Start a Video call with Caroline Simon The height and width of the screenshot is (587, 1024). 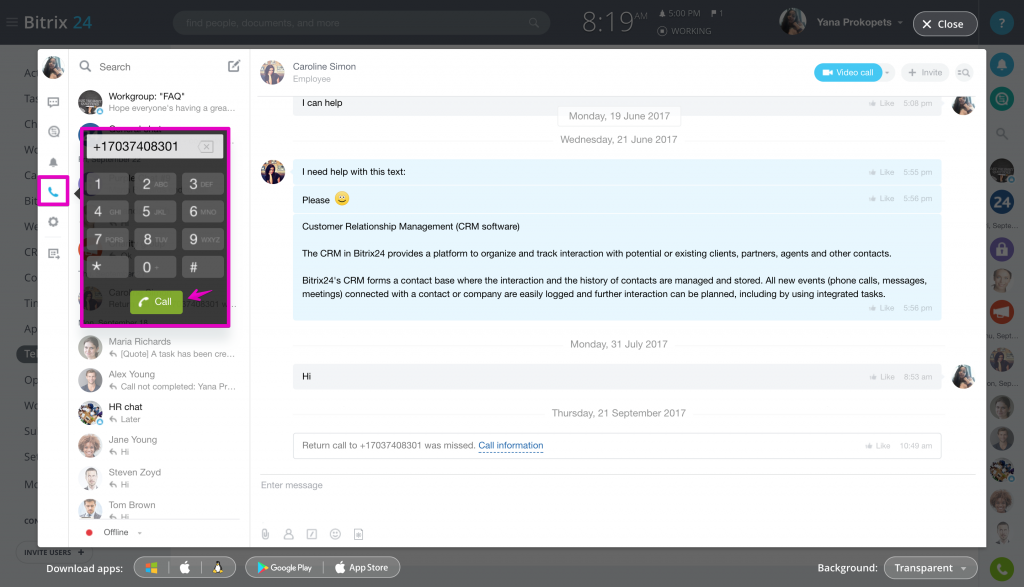point(848,72)
